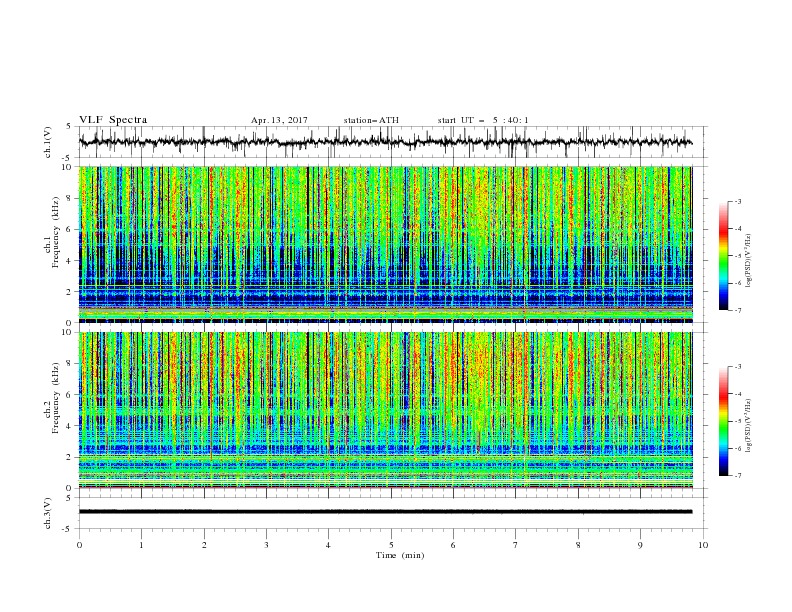This screenshot has width=792, height=612.
Task: Select the date text "Apr. 13, 2017"
Action: [279, 120]
